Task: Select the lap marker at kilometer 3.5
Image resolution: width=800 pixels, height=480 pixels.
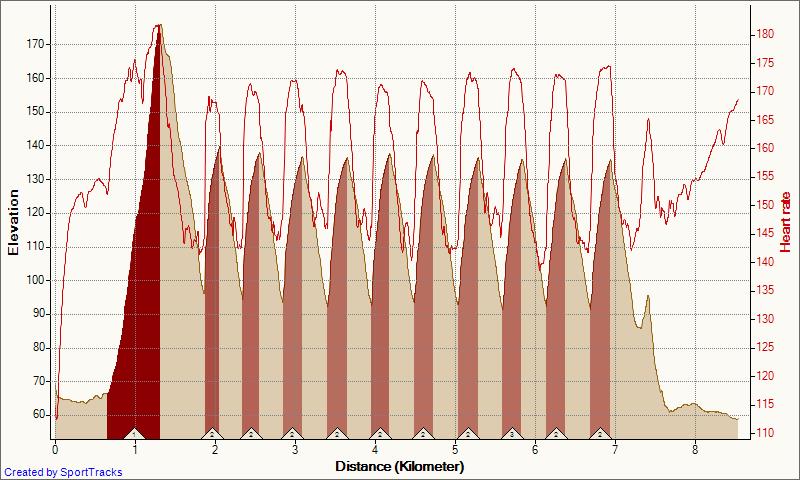Action: click(336, 433)
